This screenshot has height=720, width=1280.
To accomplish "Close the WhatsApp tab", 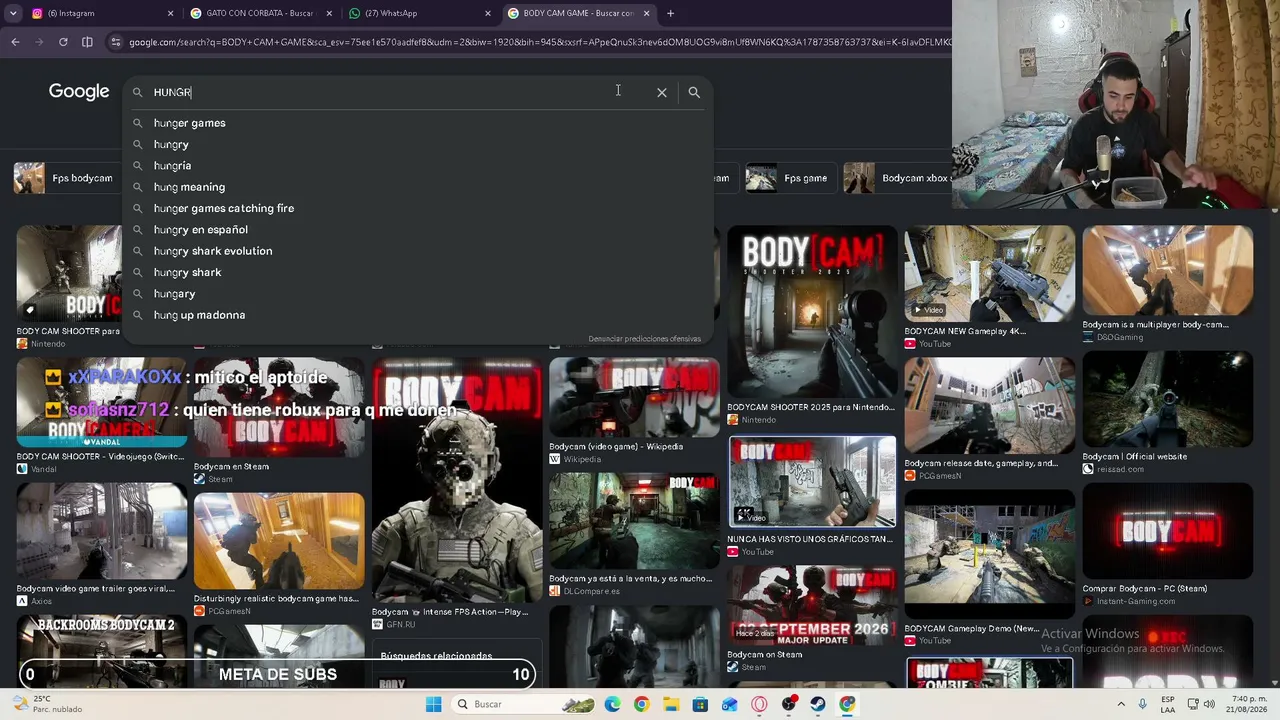I will (488, 13).
